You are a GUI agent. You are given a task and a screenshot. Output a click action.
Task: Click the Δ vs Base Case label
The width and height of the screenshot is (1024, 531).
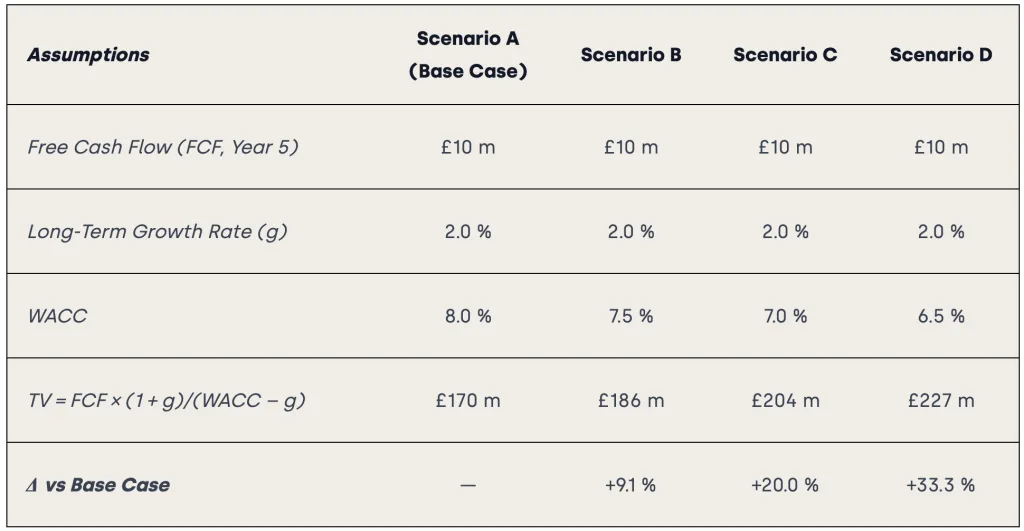[98, 485]
